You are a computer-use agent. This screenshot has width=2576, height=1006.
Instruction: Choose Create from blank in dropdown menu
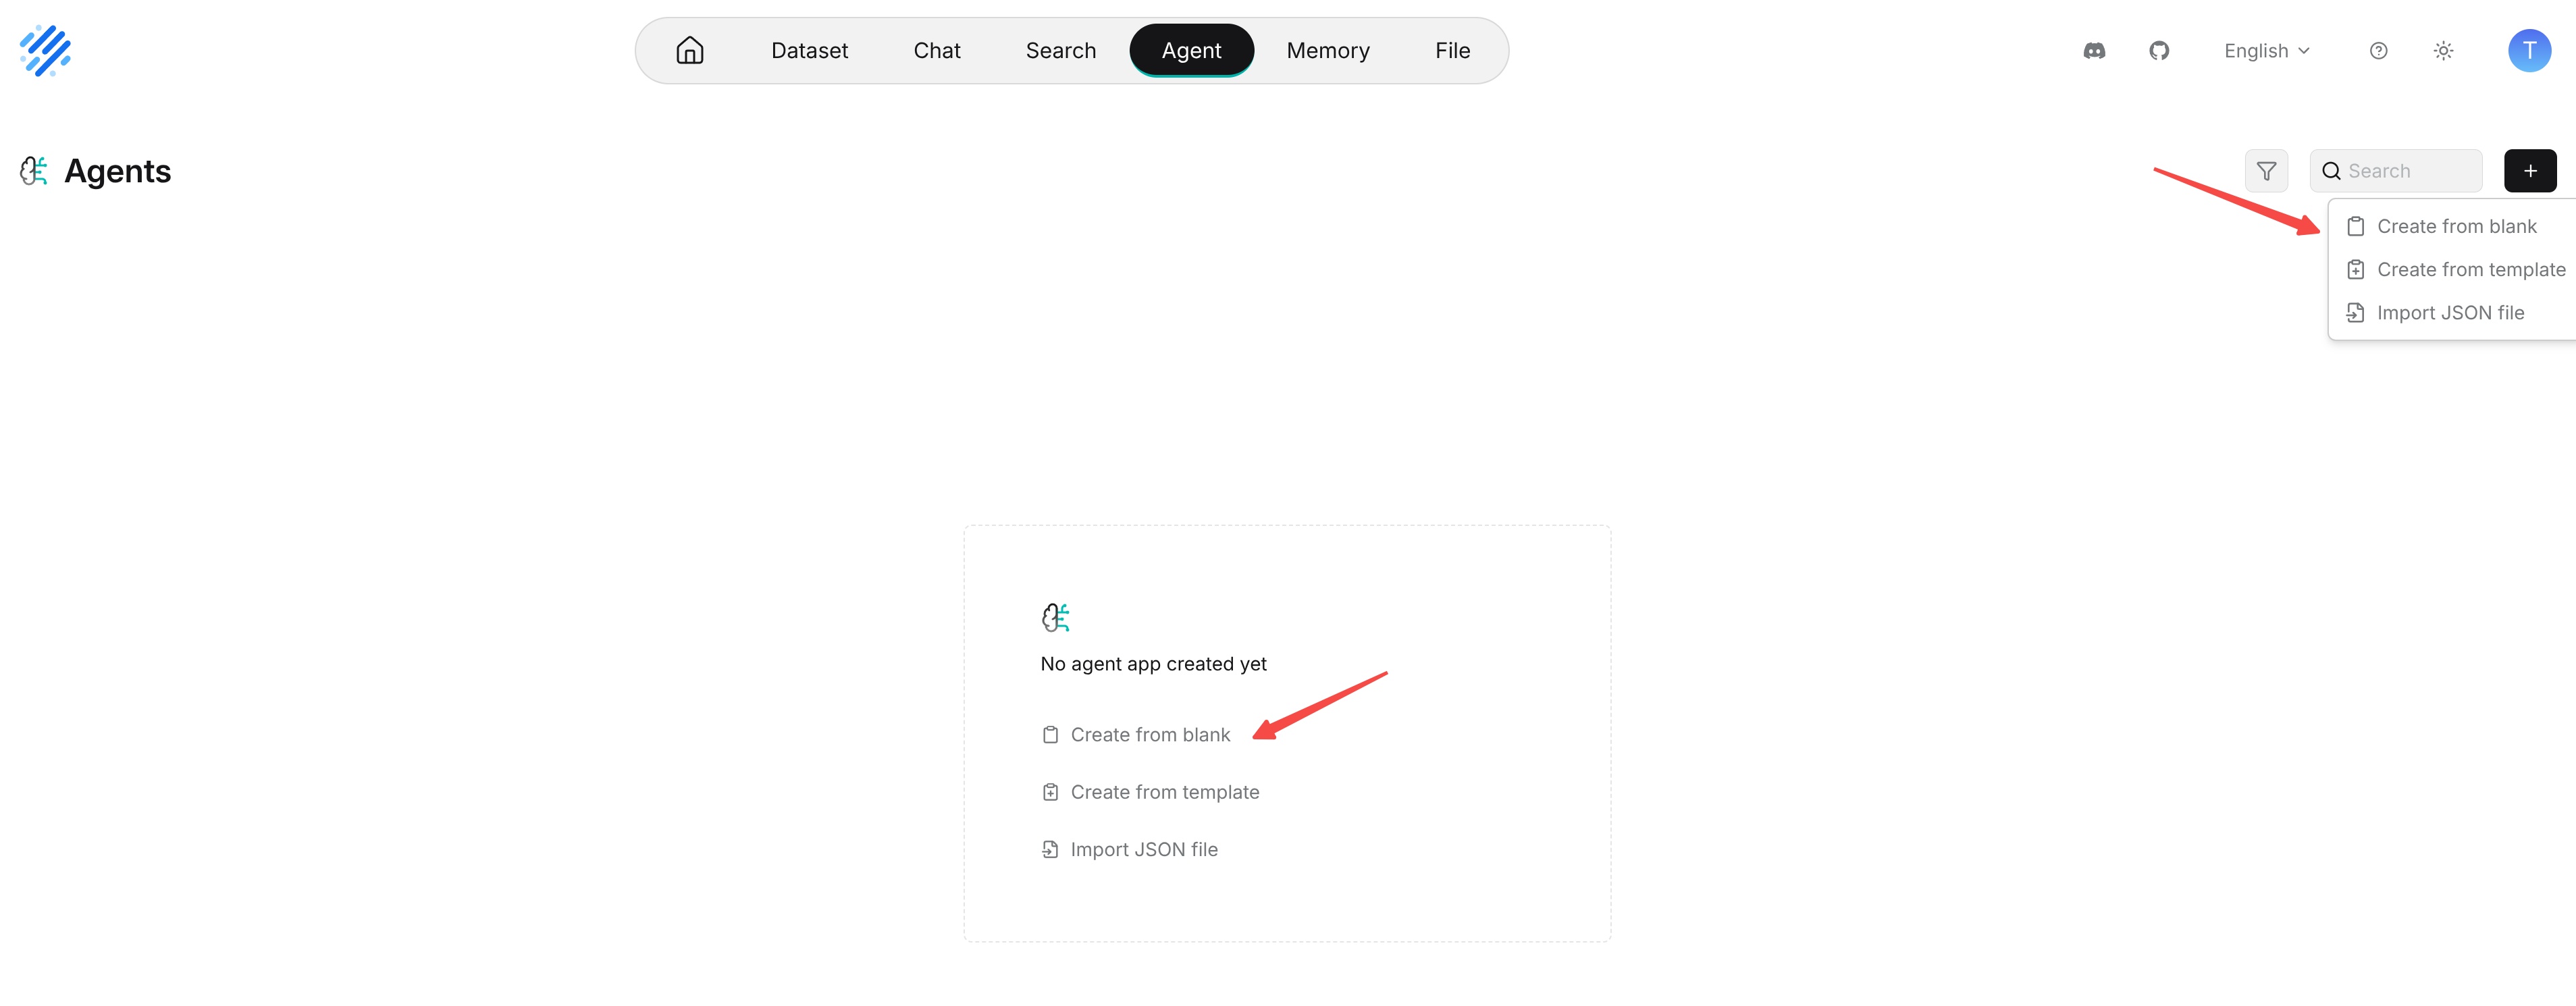(2456, 227)
